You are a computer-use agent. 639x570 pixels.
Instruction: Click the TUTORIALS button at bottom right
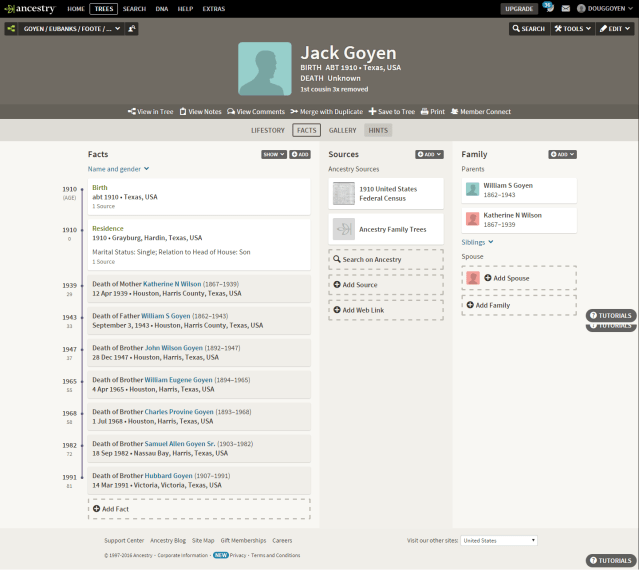pyautogui.click(x=610, y=561)
